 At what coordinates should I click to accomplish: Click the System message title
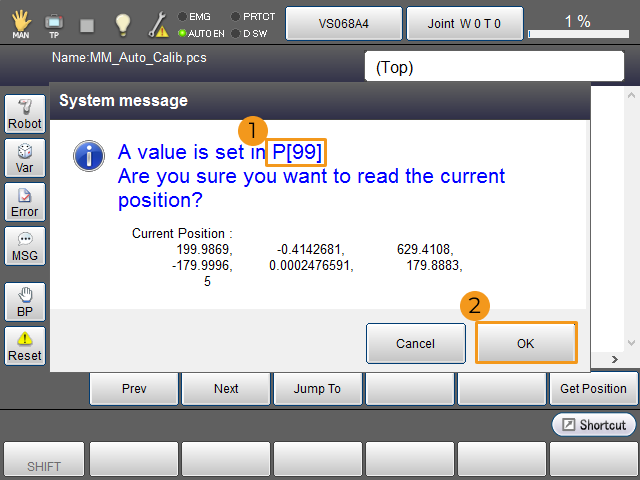(x=124, y=100)
